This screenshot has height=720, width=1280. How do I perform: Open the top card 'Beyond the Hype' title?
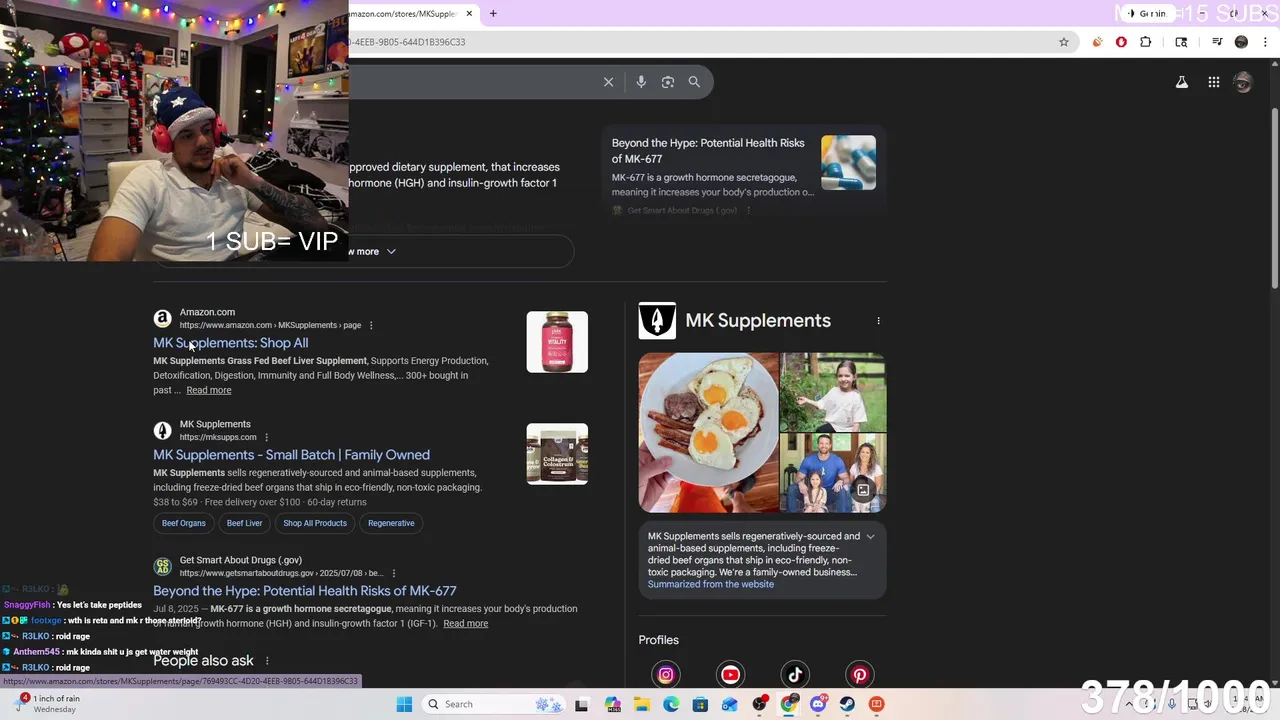point(708,151)
